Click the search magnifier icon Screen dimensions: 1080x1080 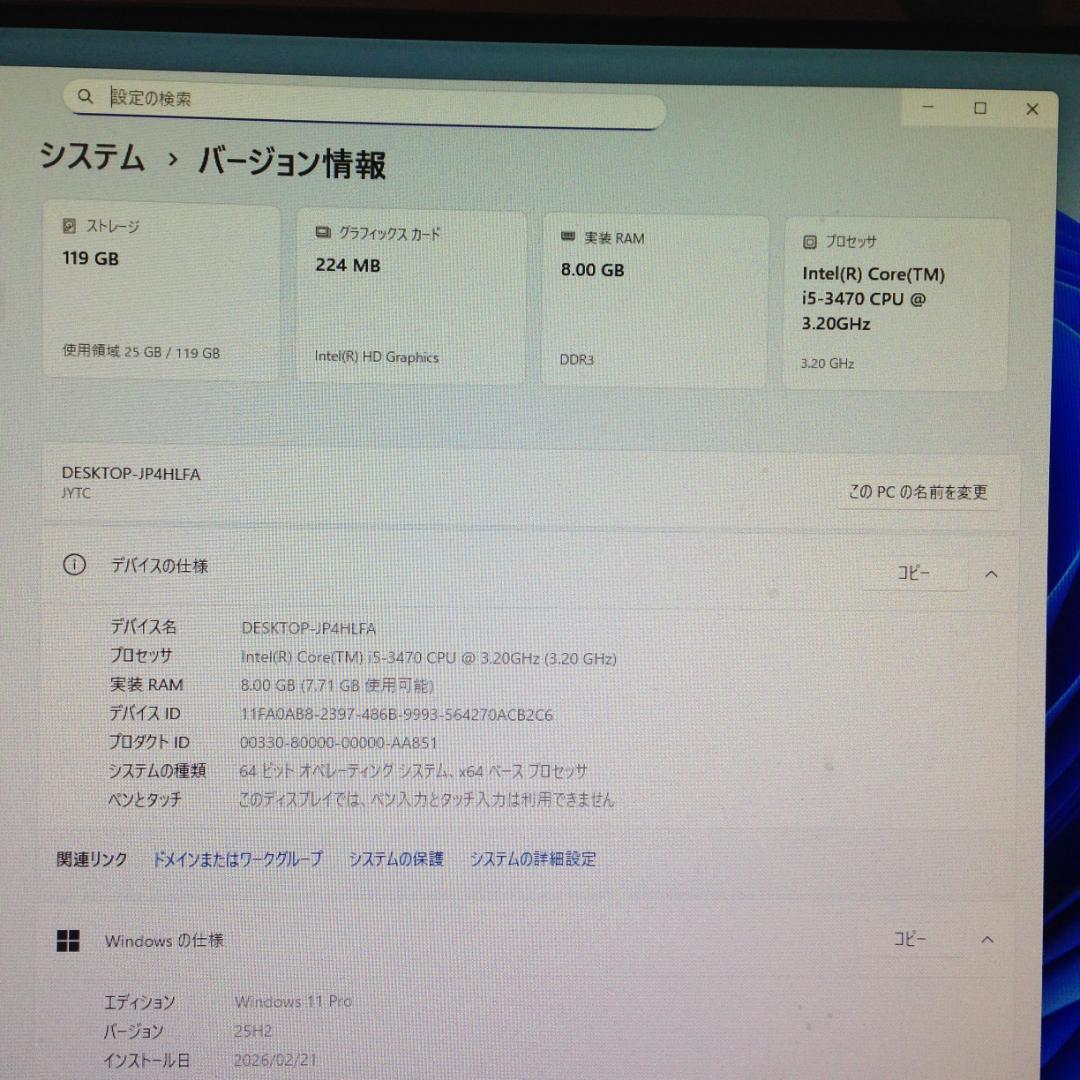[x=85, y=96]
